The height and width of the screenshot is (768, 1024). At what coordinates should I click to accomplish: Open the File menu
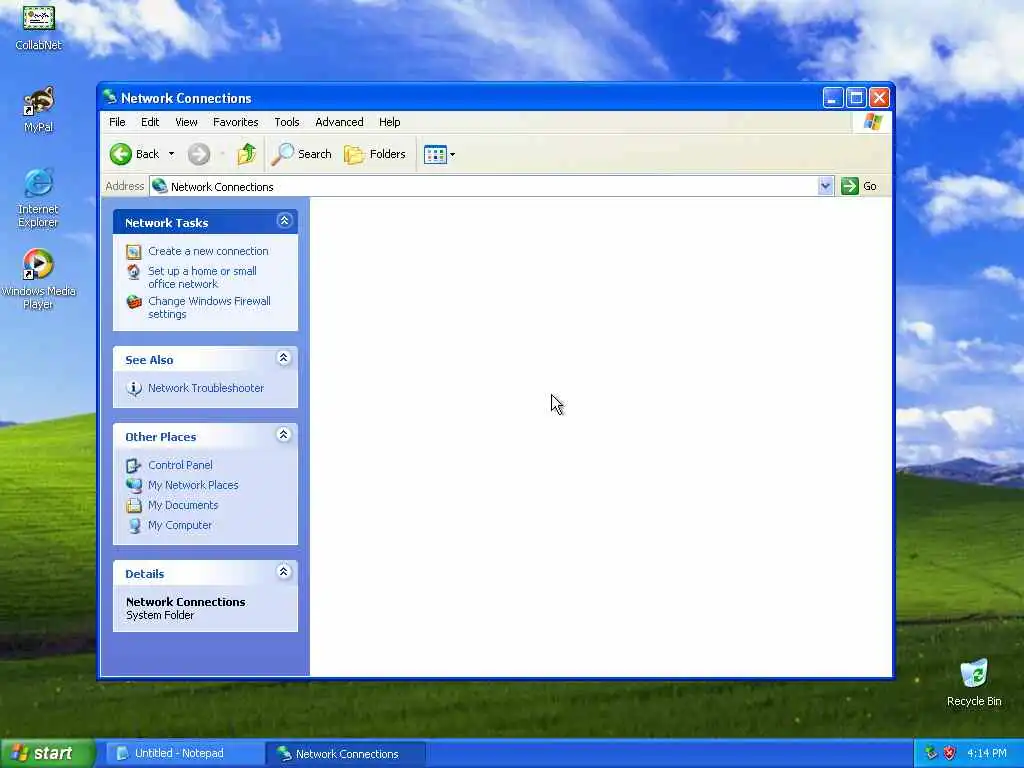tap(118, 122)
